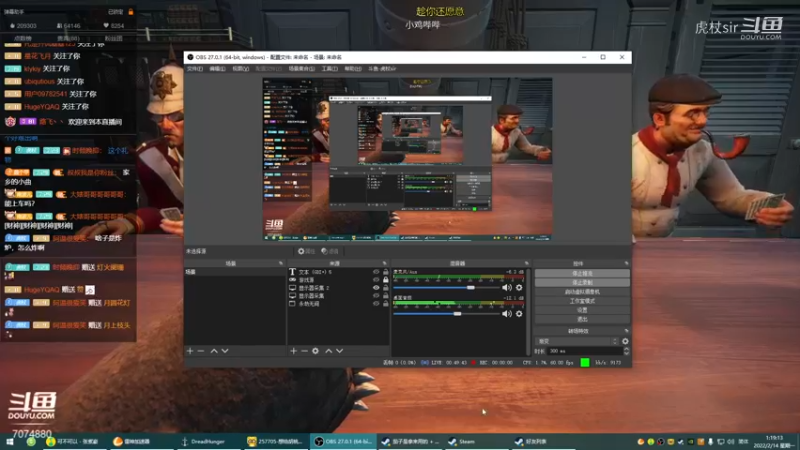Click 停止推流 stop streaming button

(582, 273)
